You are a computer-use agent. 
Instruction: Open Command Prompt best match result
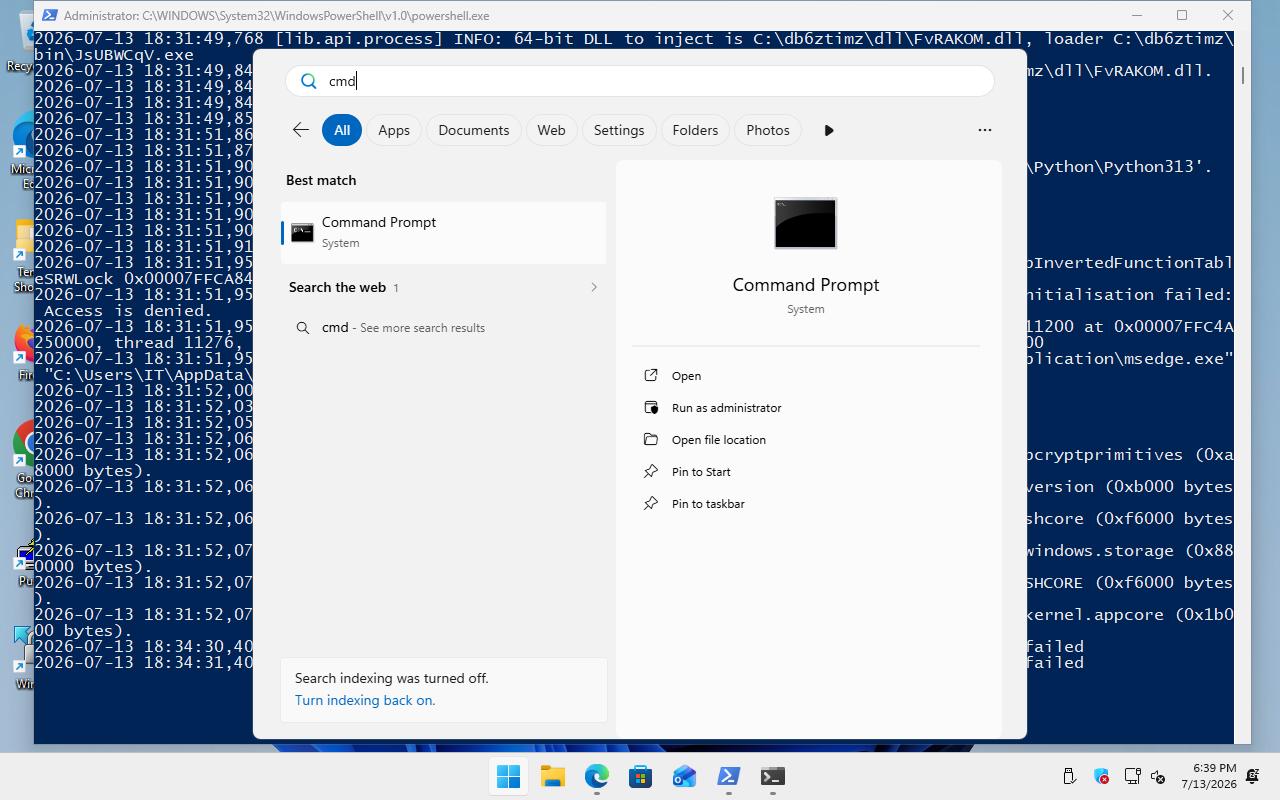(443, 232)
